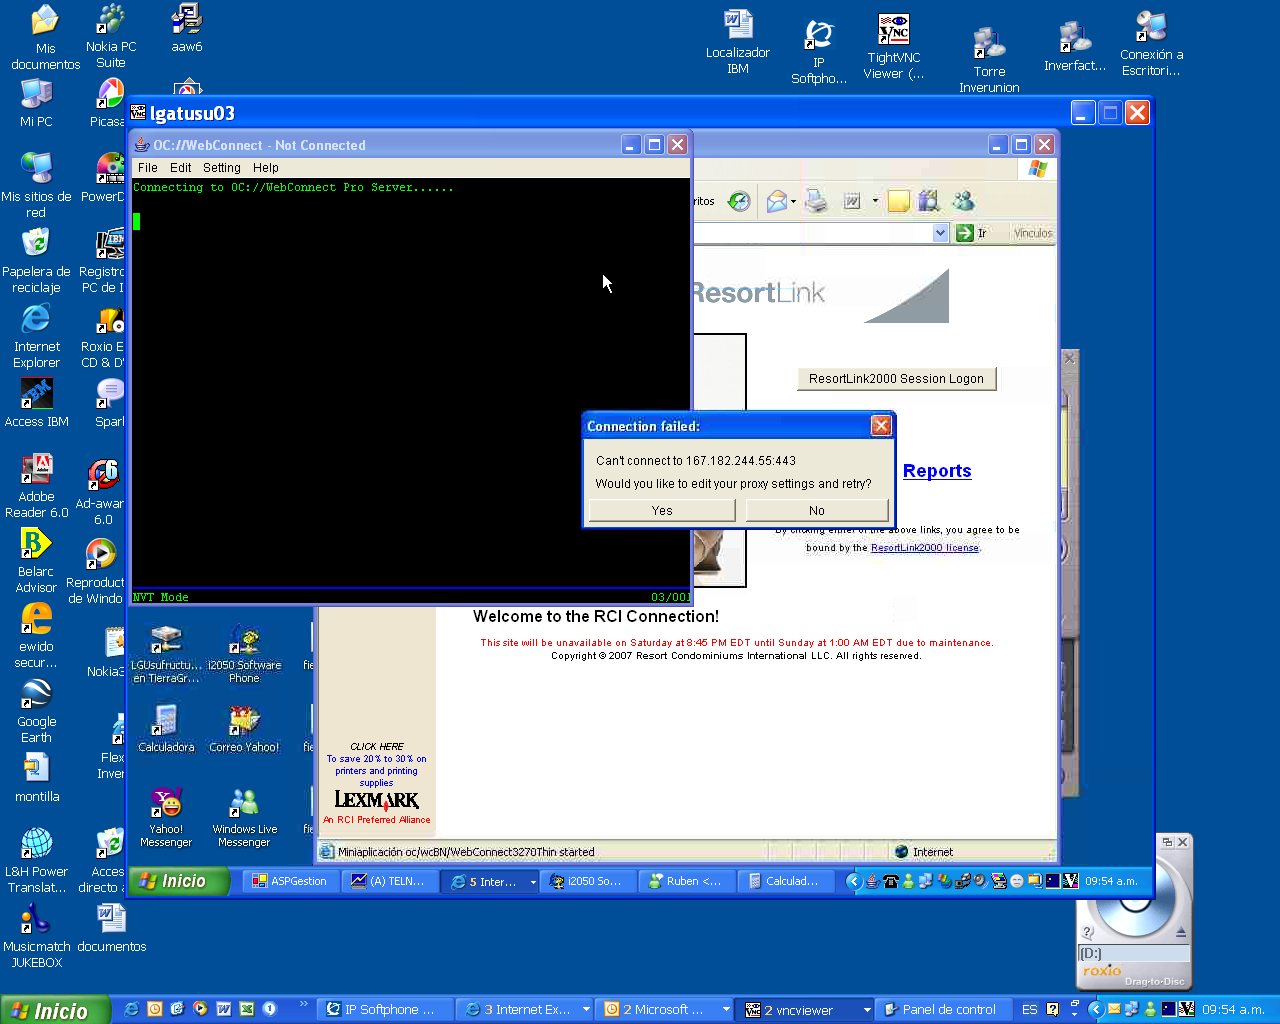Select the Correo Yahoo! desktop icon
The width and height of the screenshot is (1280, 1024).
point(244,730)
